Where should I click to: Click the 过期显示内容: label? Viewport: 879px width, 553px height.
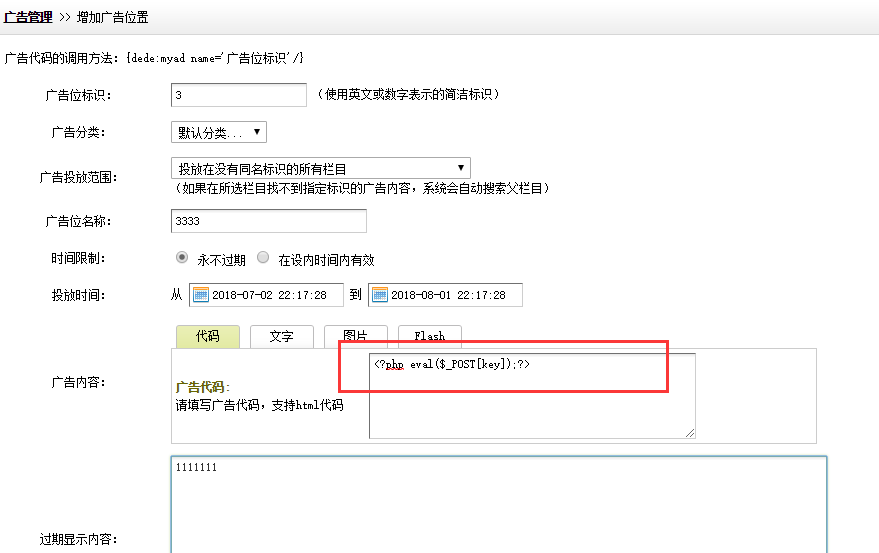pyautogui.click(x=78, y=540)
